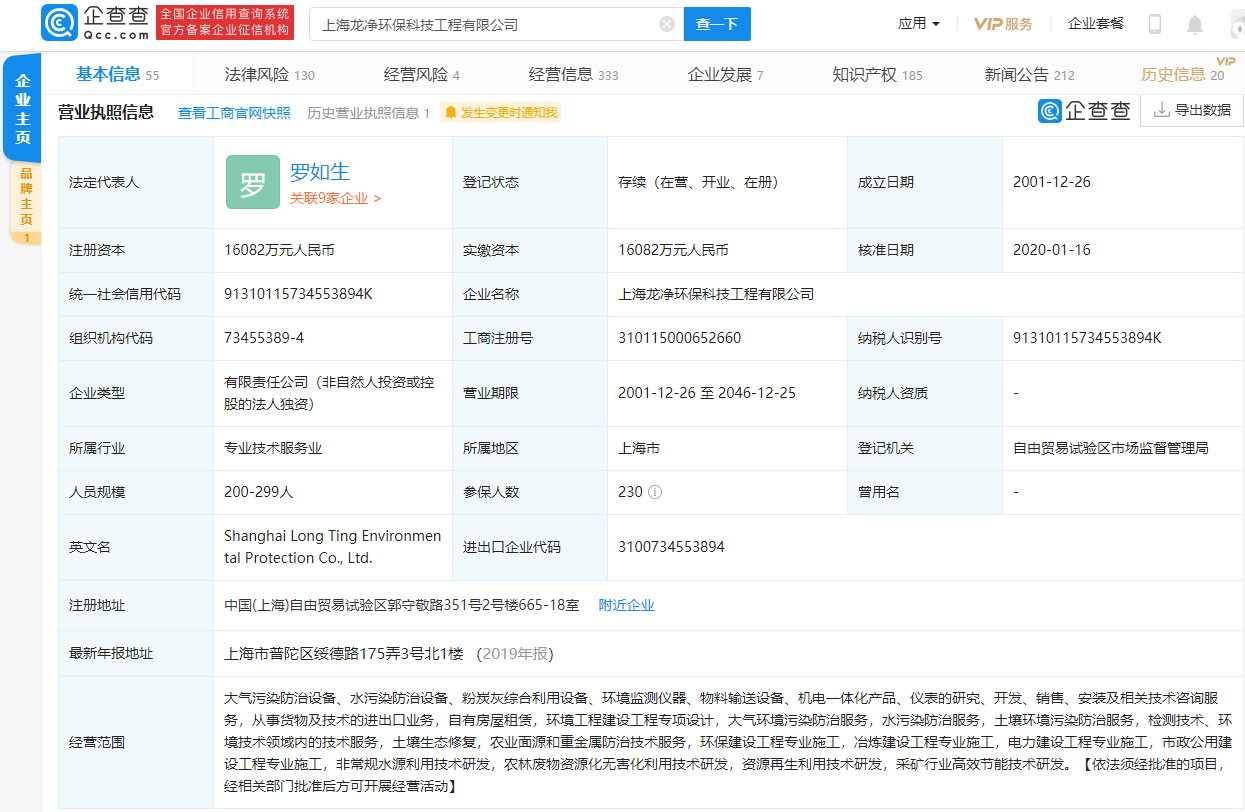Select registration number 310115000652660
The height and width of the screenshot is (812, 1245).
pyautogui.click(x=680, y=338)
